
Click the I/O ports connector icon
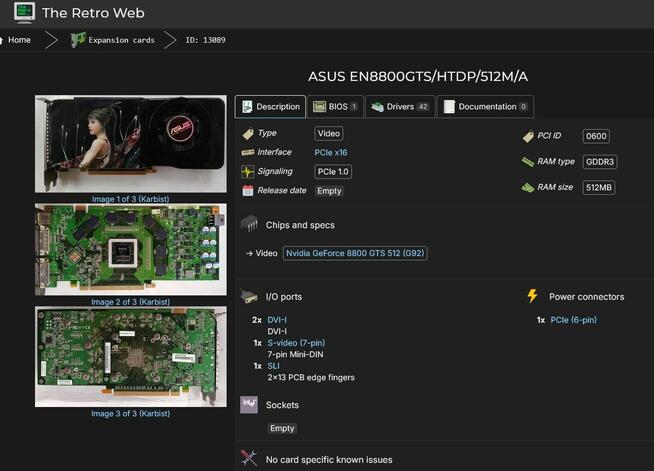click(x=249, y=297)
